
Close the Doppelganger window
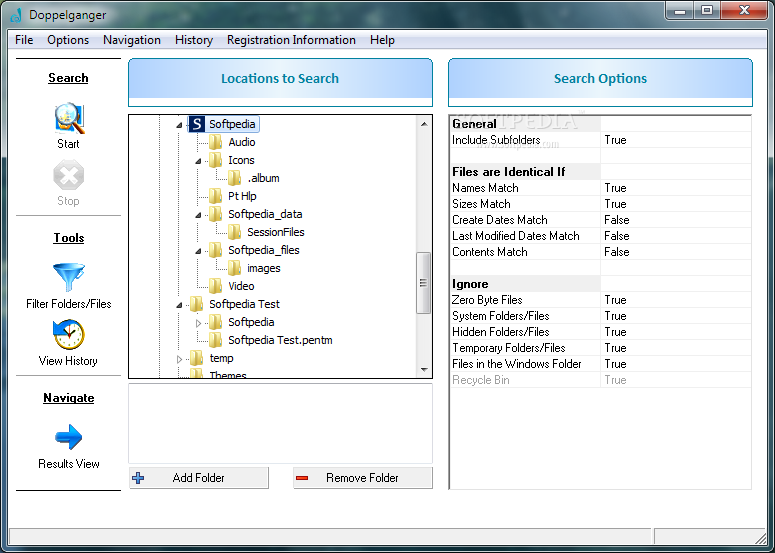tap(744, 10)
